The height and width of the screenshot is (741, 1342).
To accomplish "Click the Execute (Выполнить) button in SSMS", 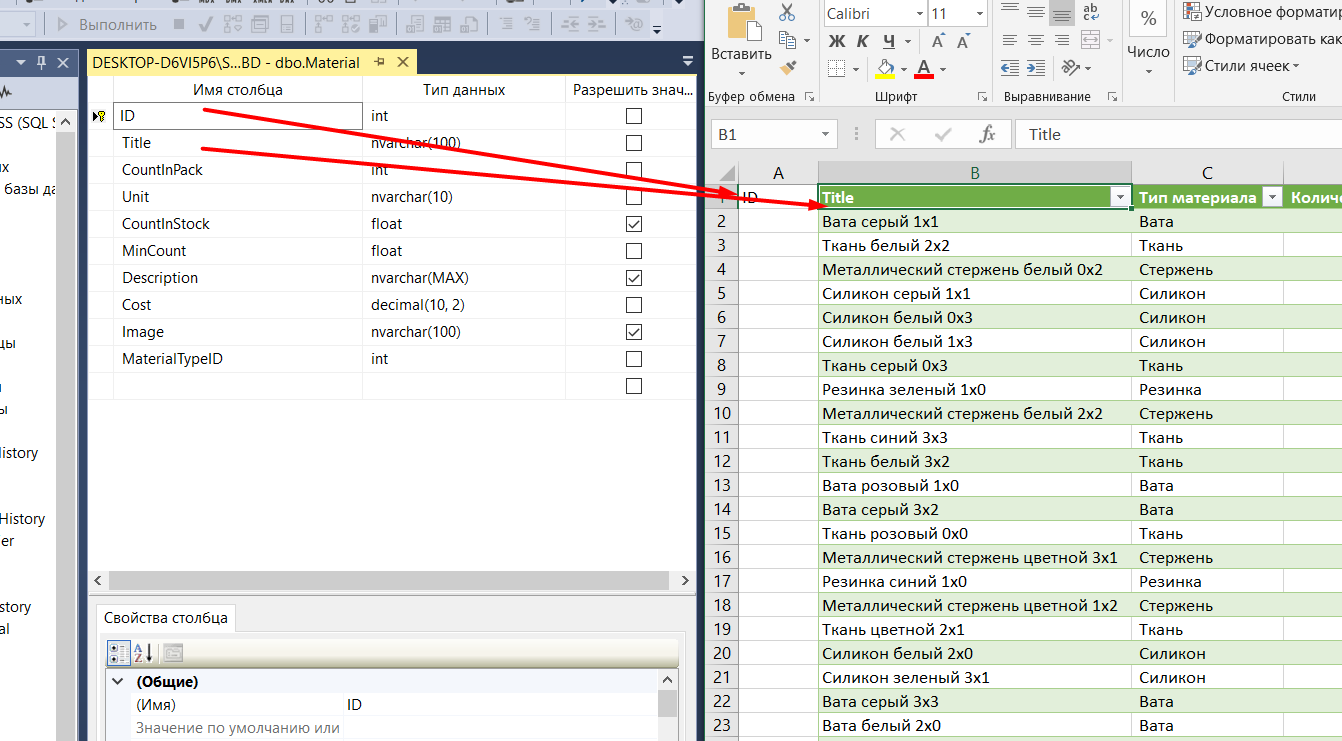I will [x=107, y=24].
